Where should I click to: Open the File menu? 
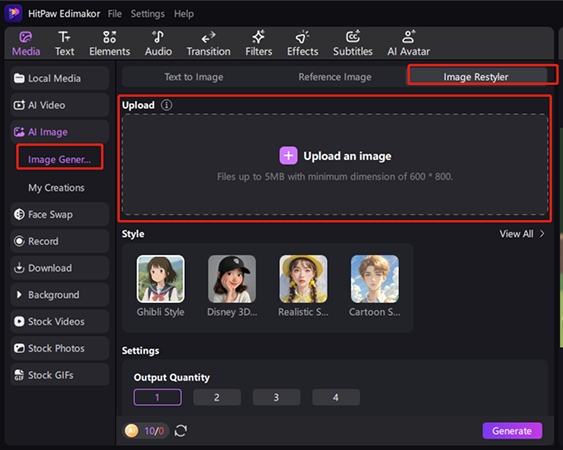(115, 14)
